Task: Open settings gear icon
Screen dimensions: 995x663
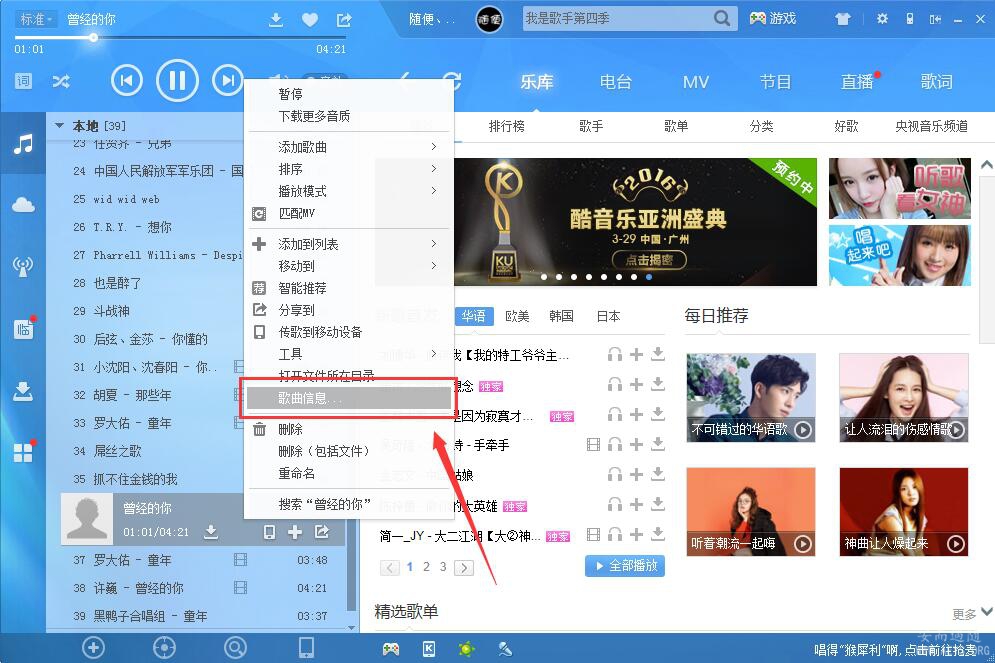Action: pos(882,18)
